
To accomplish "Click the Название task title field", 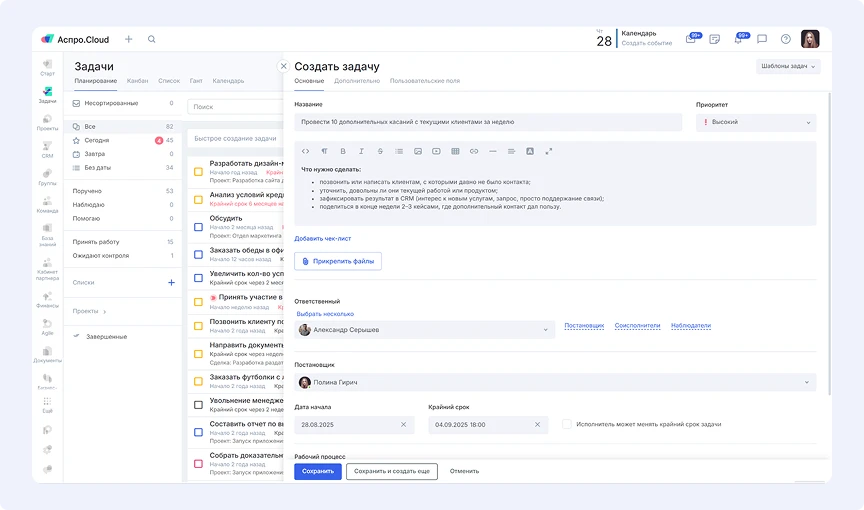I will coord(488,122).
